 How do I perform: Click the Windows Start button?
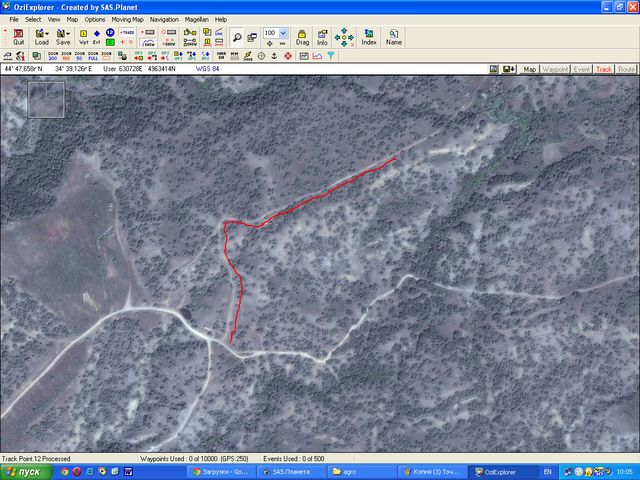coord(22,471)
